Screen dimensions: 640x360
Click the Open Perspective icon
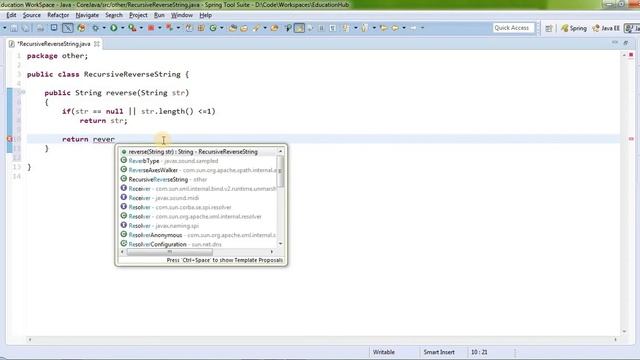[x=549, y=28]
